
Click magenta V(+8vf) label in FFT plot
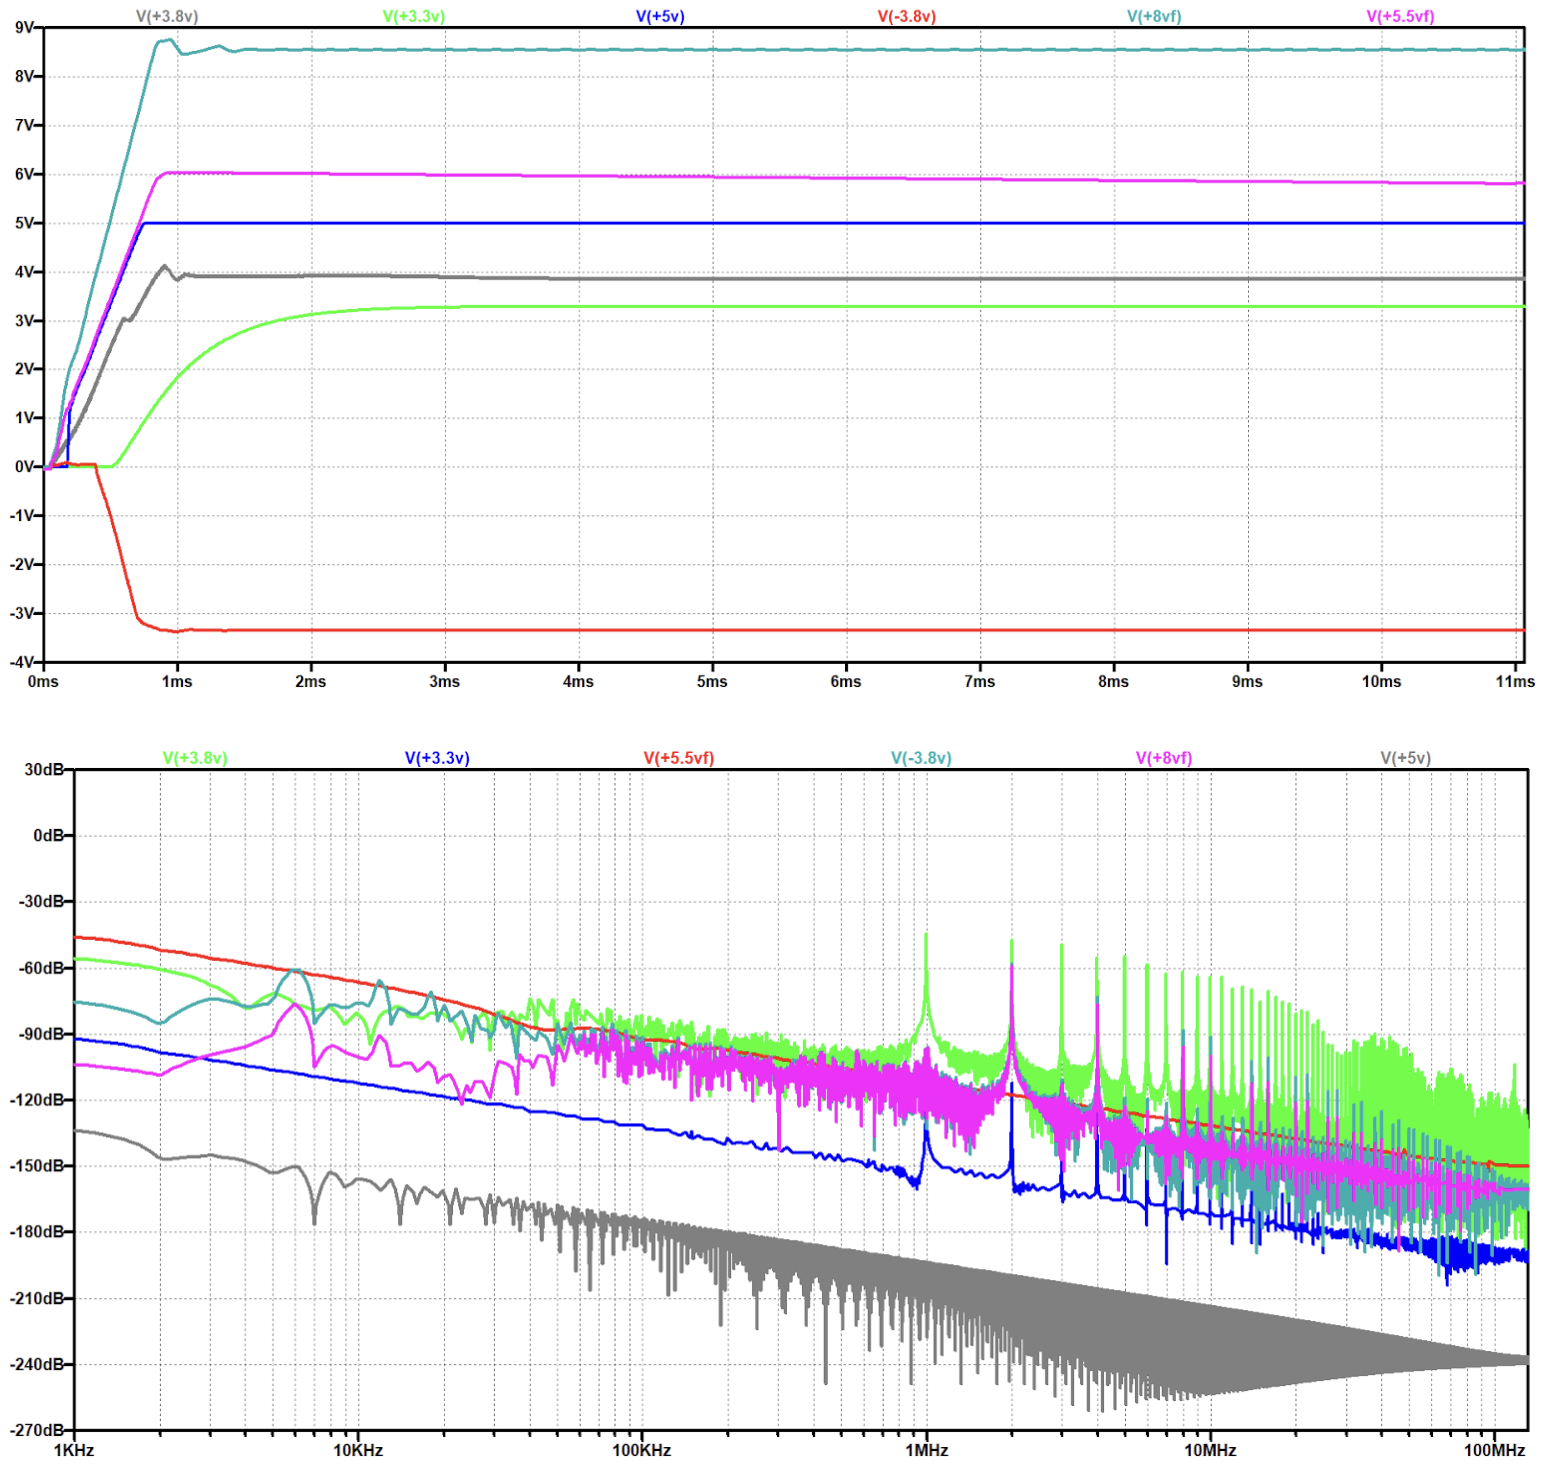(1163, 758)
